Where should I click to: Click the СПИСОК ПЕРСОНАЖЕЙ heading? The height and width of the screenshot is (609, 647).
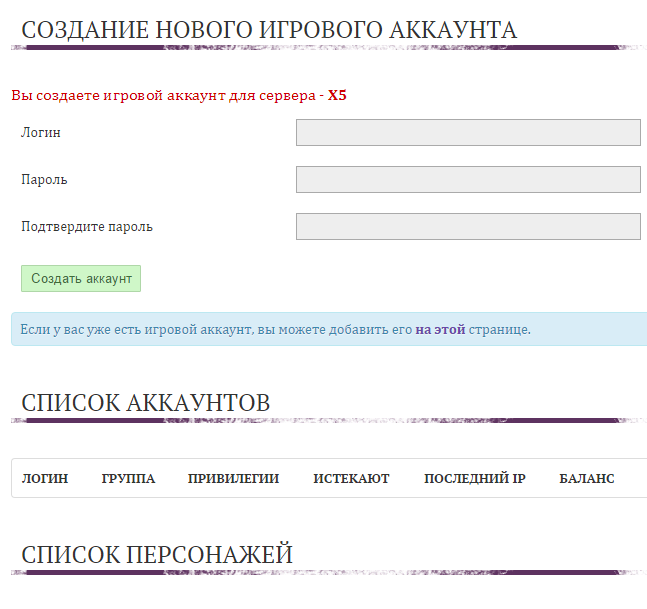[157, 554]
